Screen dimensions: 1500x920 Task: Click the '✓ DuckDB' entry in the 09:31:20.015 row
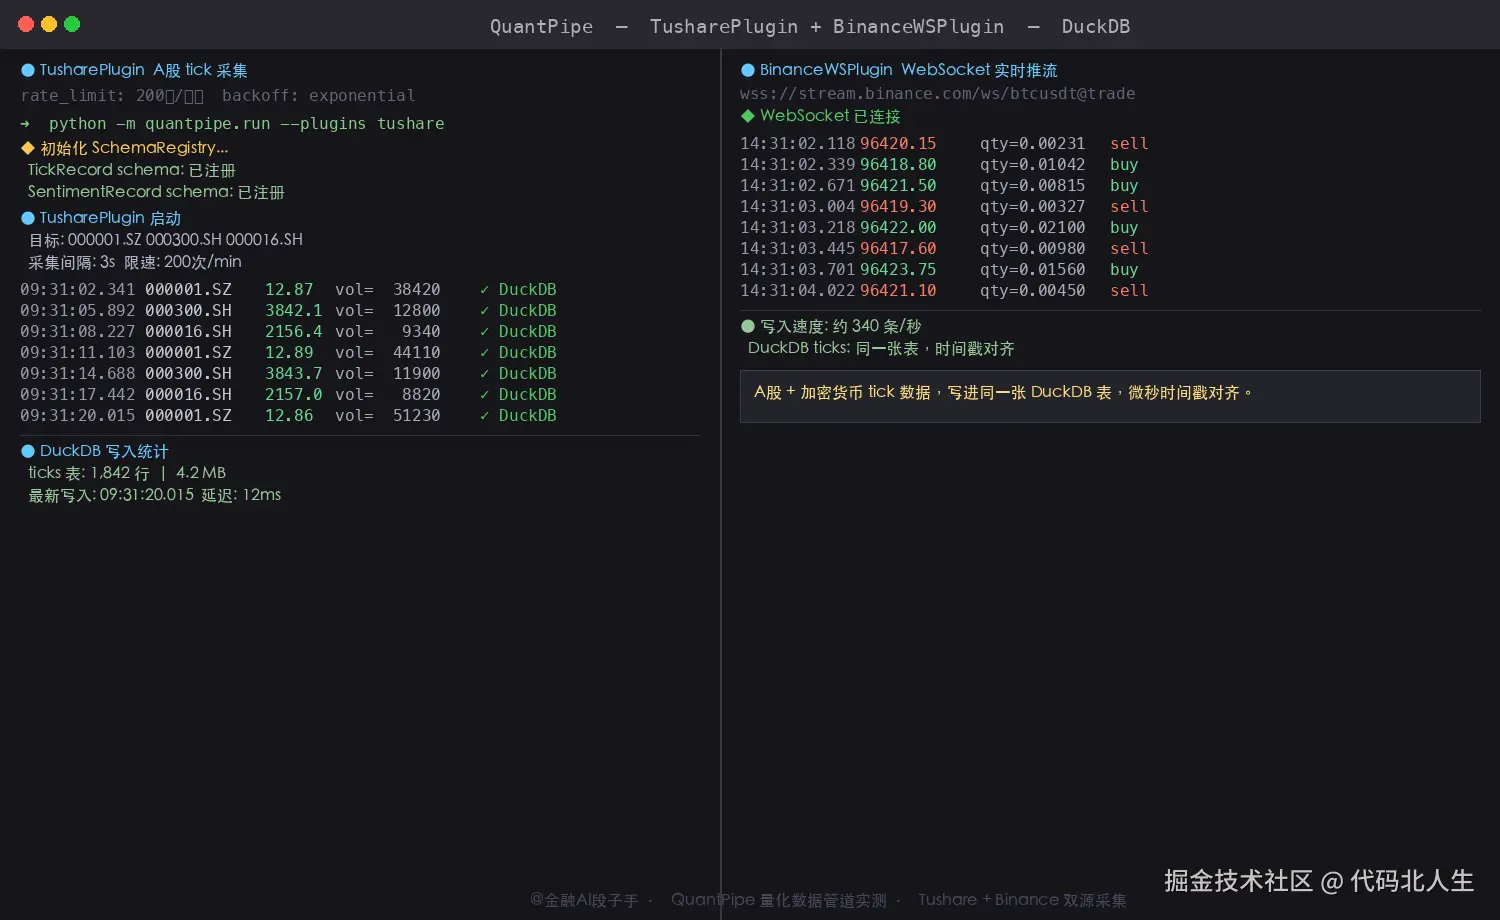coord(518,416)
